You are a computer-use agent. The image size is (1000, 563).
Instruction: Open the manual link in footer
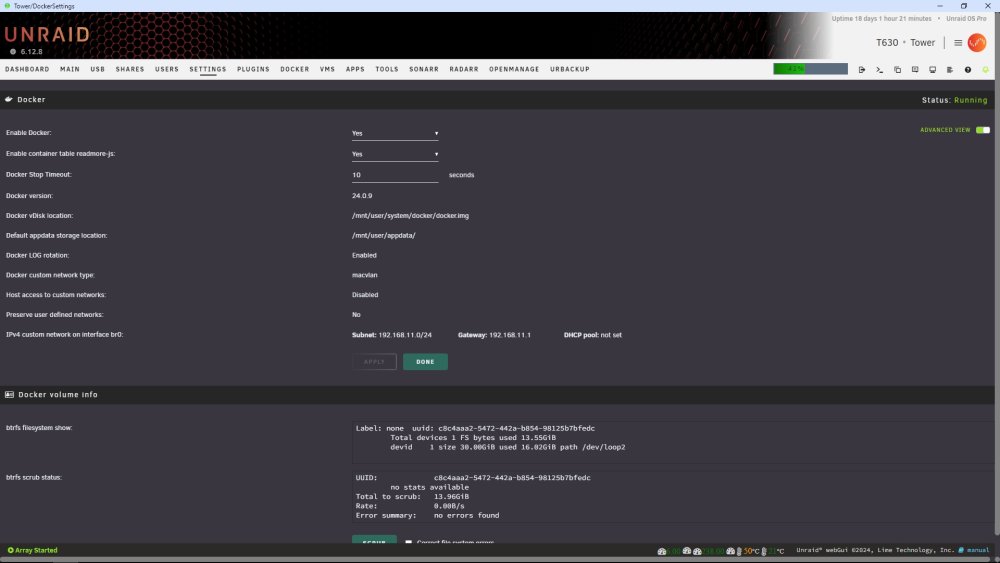[x=978, y=550]
